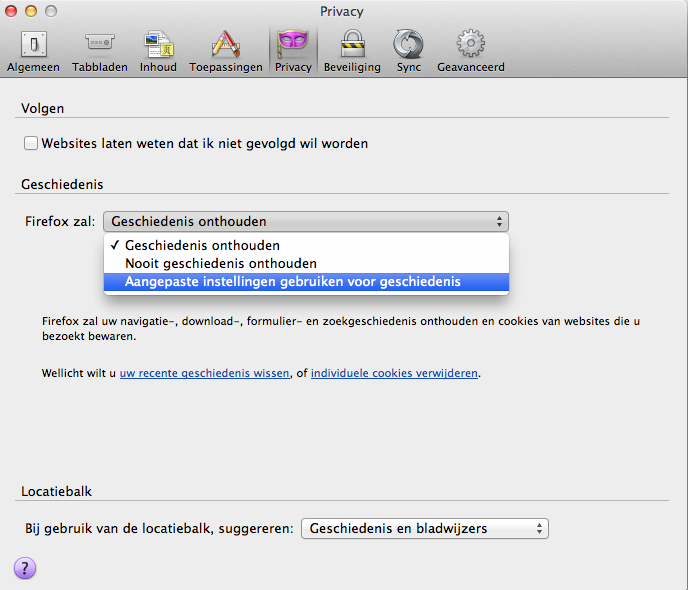Close the Privacy preferences window
The image size is (688, 590).
tap(12, 11)
